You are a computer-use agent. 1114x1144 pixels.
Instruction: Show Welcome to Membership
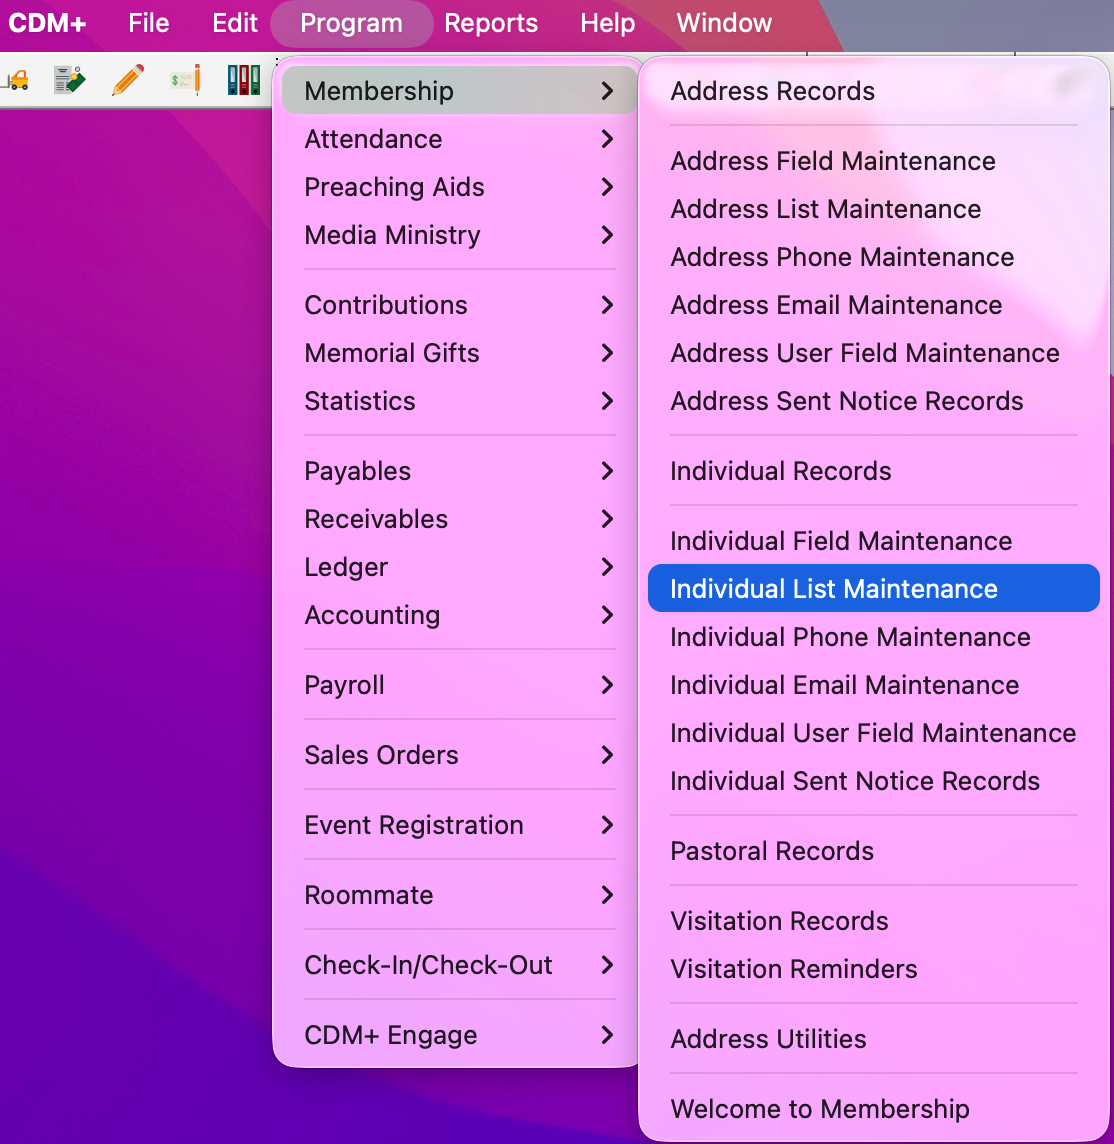click(873, 1109)
